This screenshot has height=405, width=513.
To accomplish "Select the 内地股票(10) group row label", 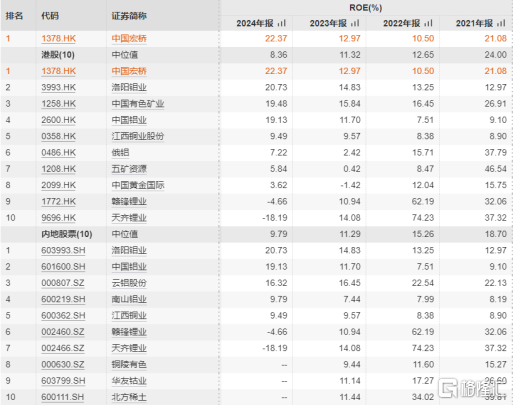I will [x=67, y=234].
